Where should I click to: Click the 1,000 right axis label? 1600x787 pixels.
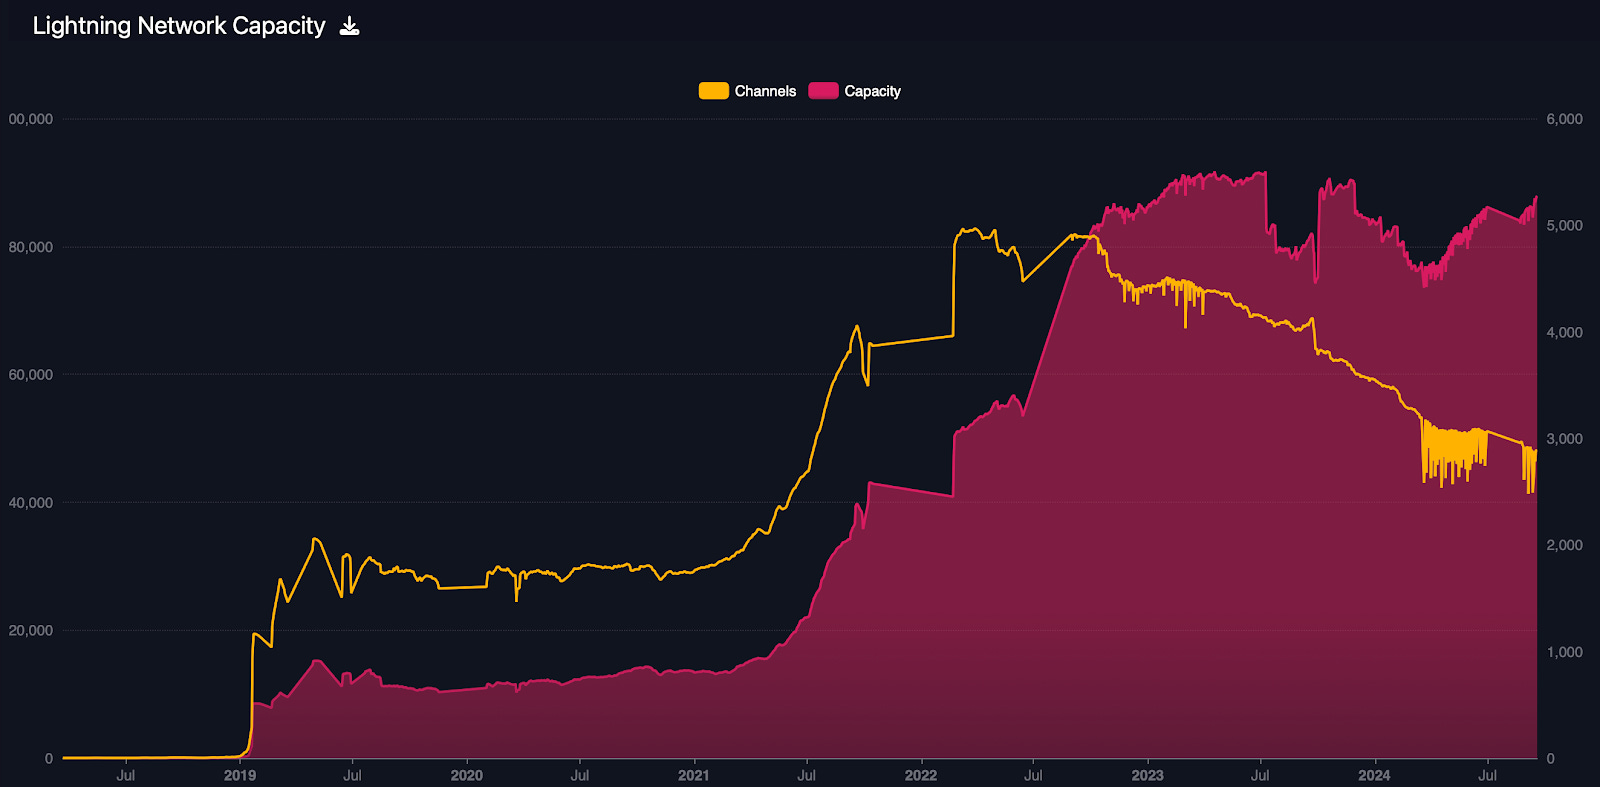coord(1565,652)
